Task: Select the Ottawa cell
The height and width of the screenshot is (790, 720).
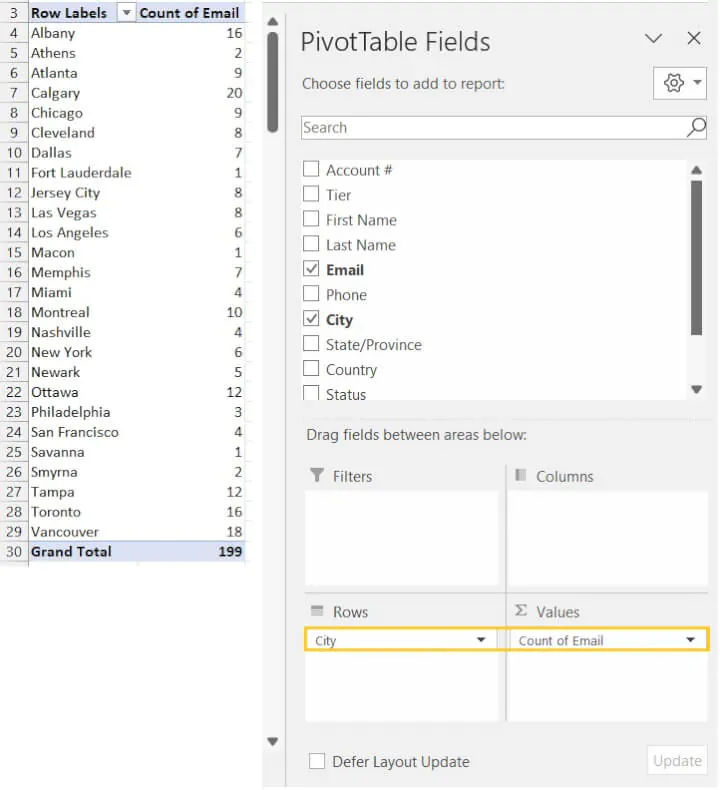Action: (x=82, y=392)
